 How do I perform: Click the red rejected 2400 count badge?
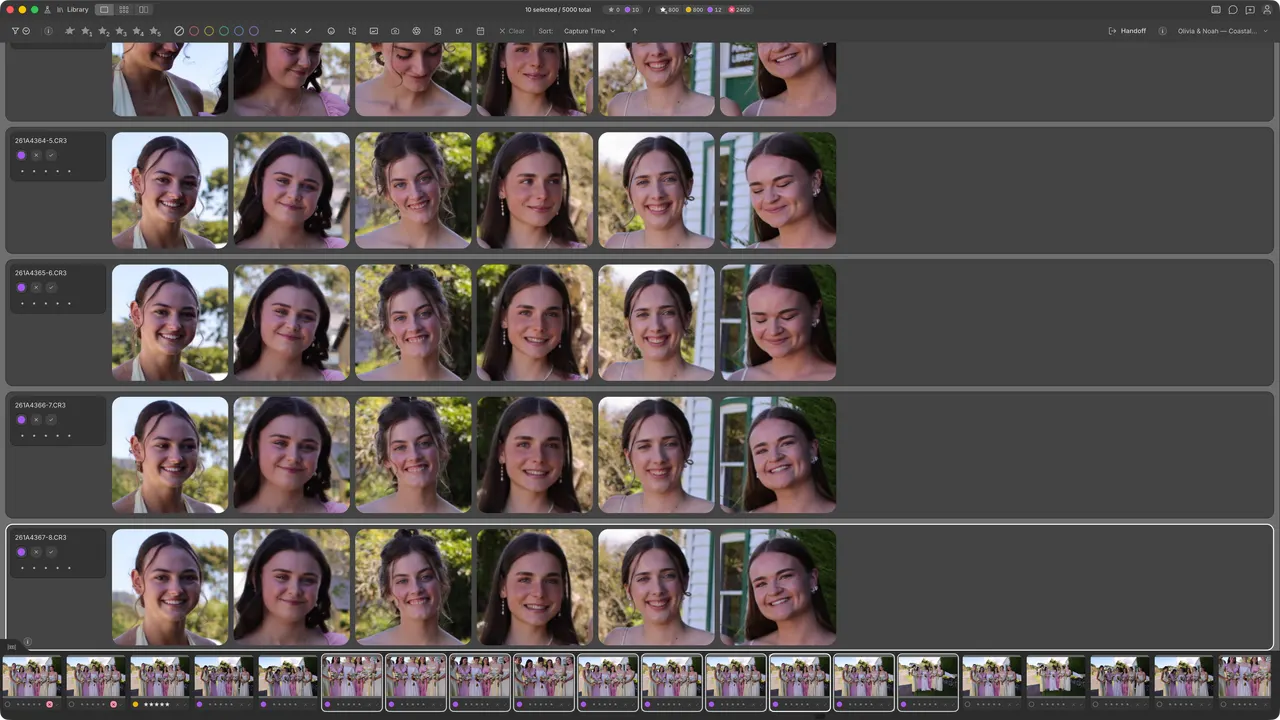pos(740,9)
